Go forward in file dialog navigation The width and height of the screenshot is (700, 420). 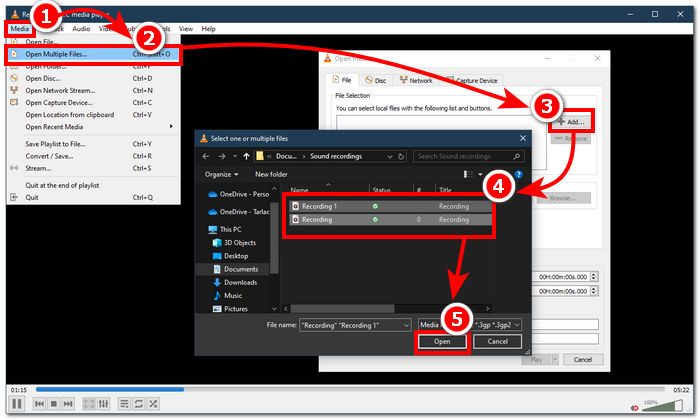click(222, 156)
